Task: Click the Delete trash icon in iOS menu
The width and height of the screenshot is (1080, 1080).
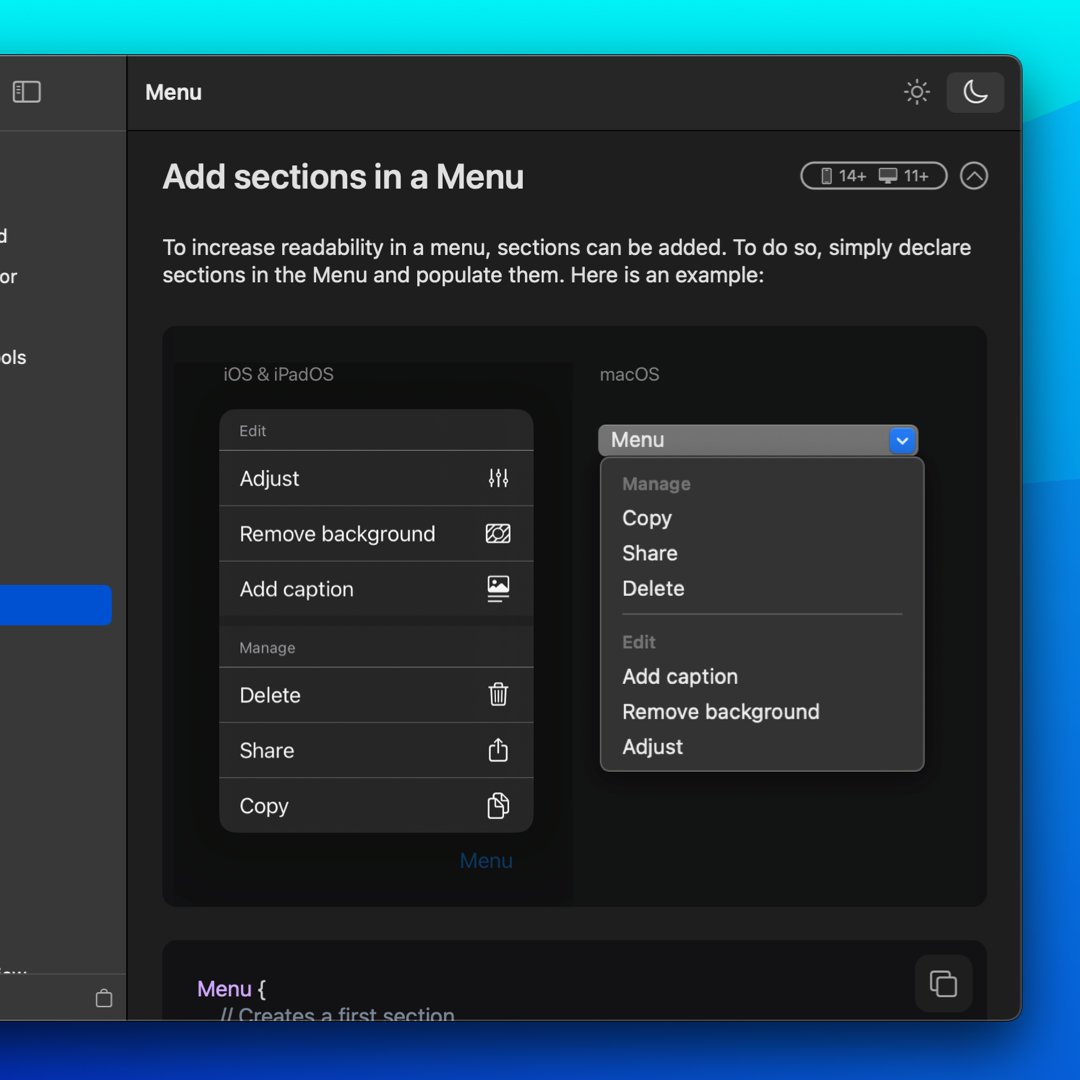Action: [498, 694]
